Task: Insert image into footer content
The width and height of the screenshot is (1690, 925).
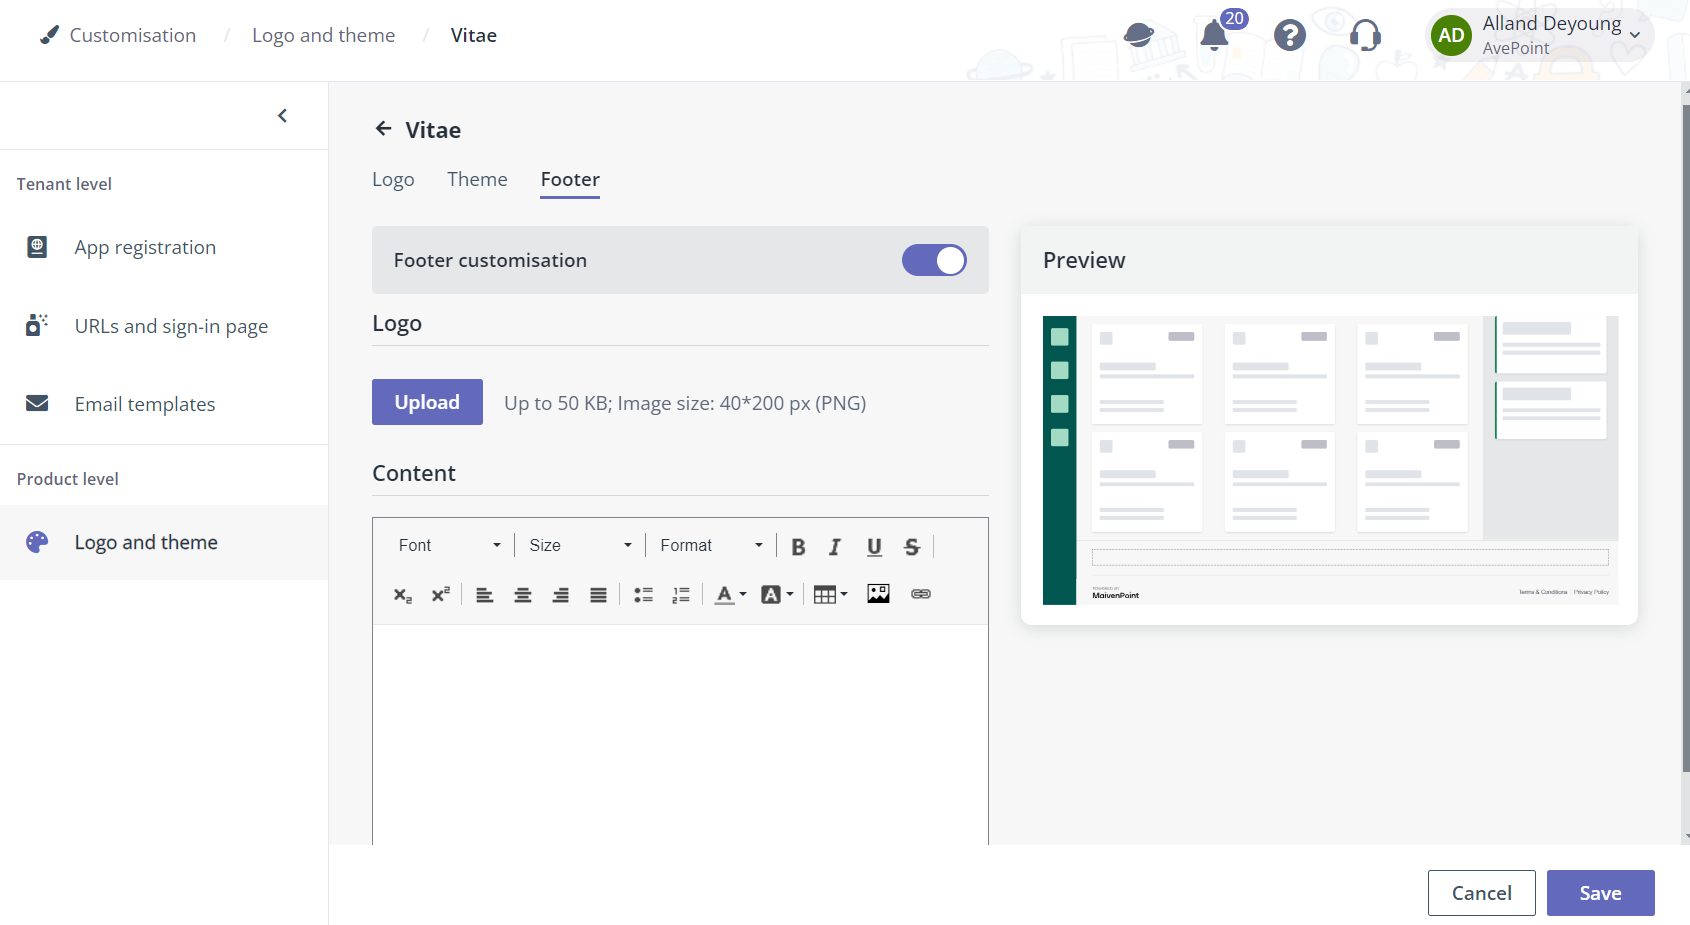Action: tap(878, 594)
